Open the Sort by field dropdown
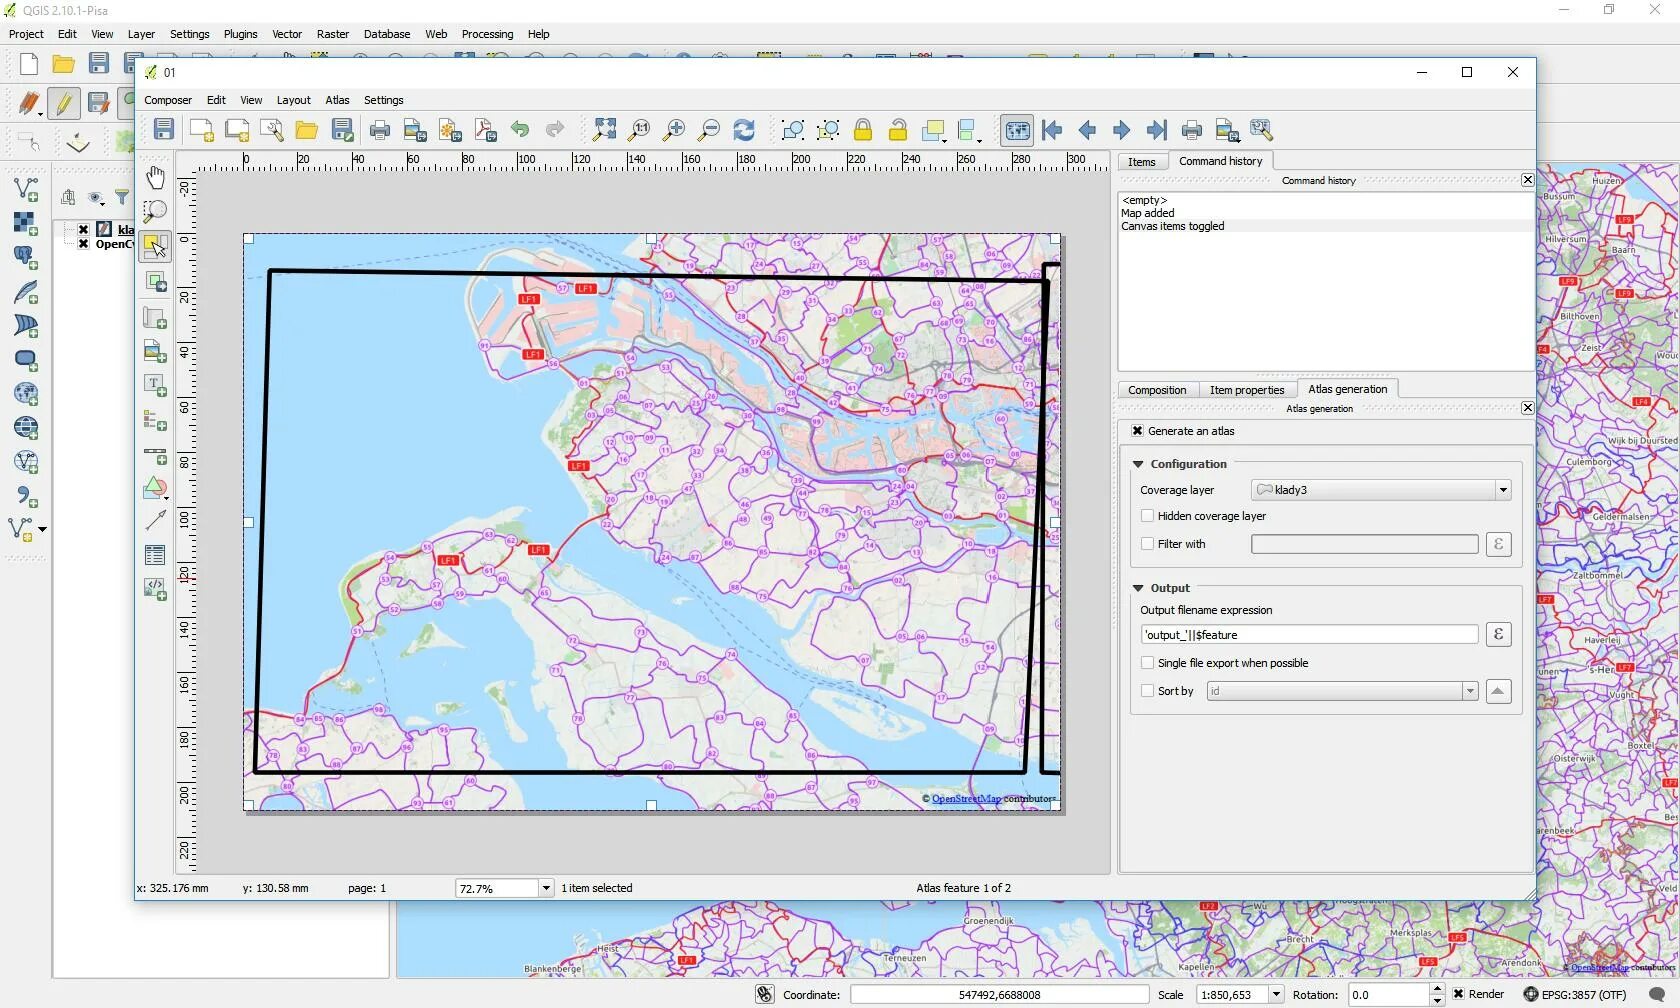The width and height of the screenshot is (1680, 1008). coord(1470,691)
